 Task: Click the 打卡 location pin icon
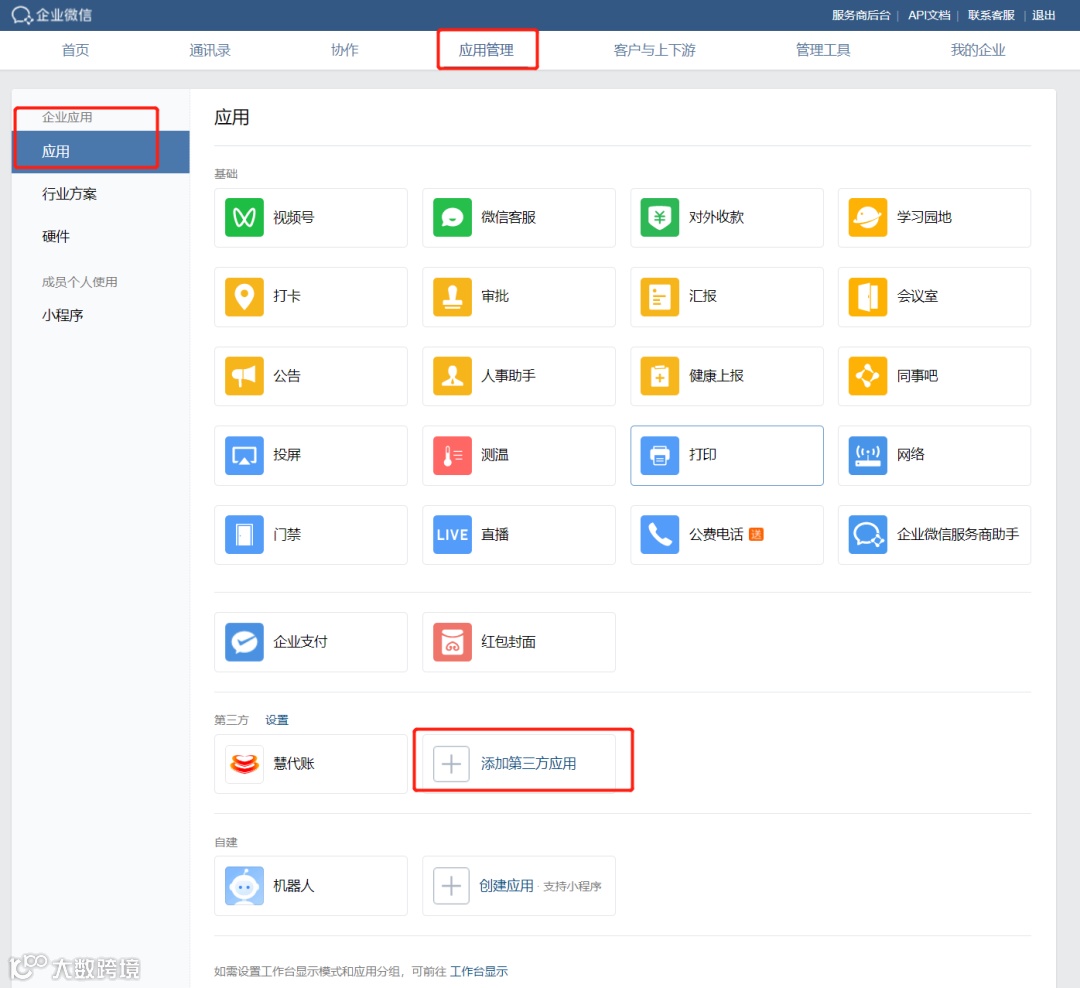click(x=244, y=297)
